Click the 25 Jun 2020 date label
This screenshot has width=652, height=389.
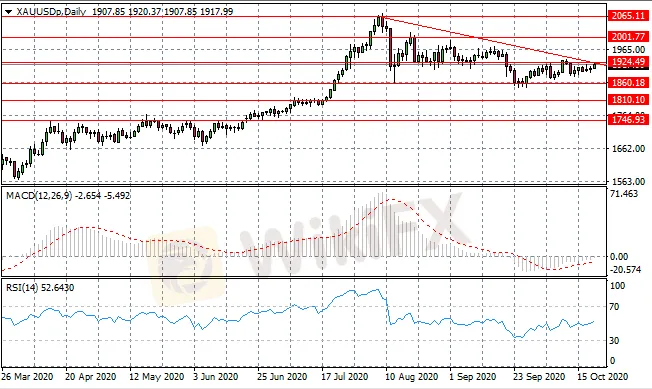click(x=283, y=377)
